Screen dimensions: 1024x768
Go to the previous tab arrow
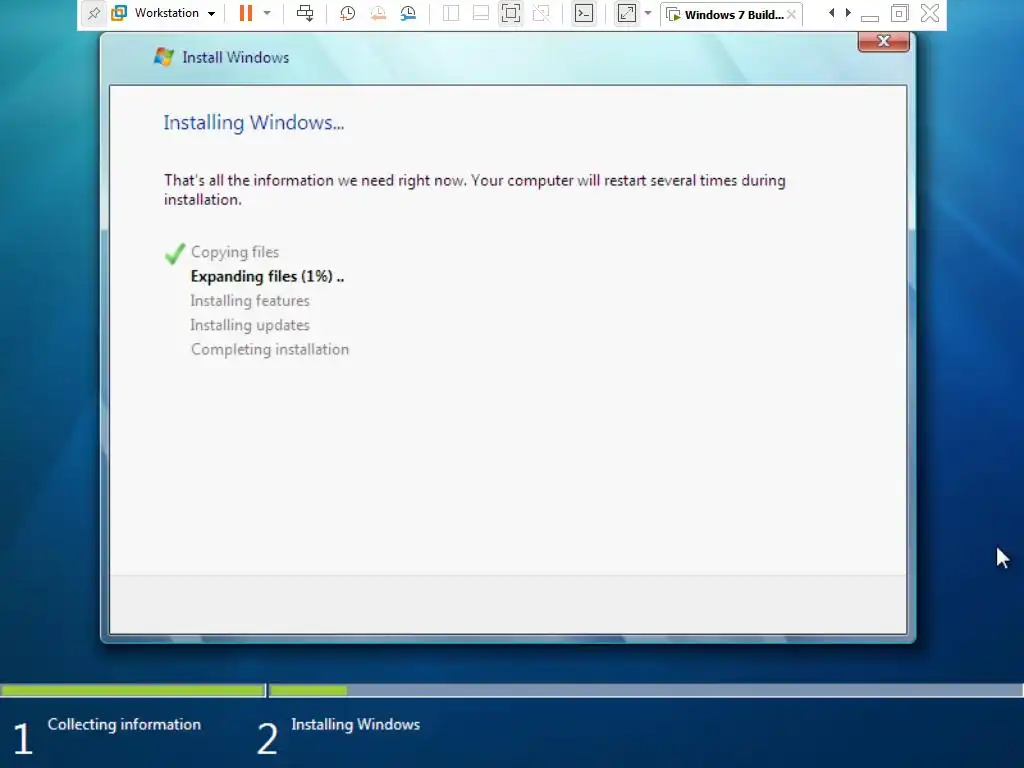[x=831, y=13]
